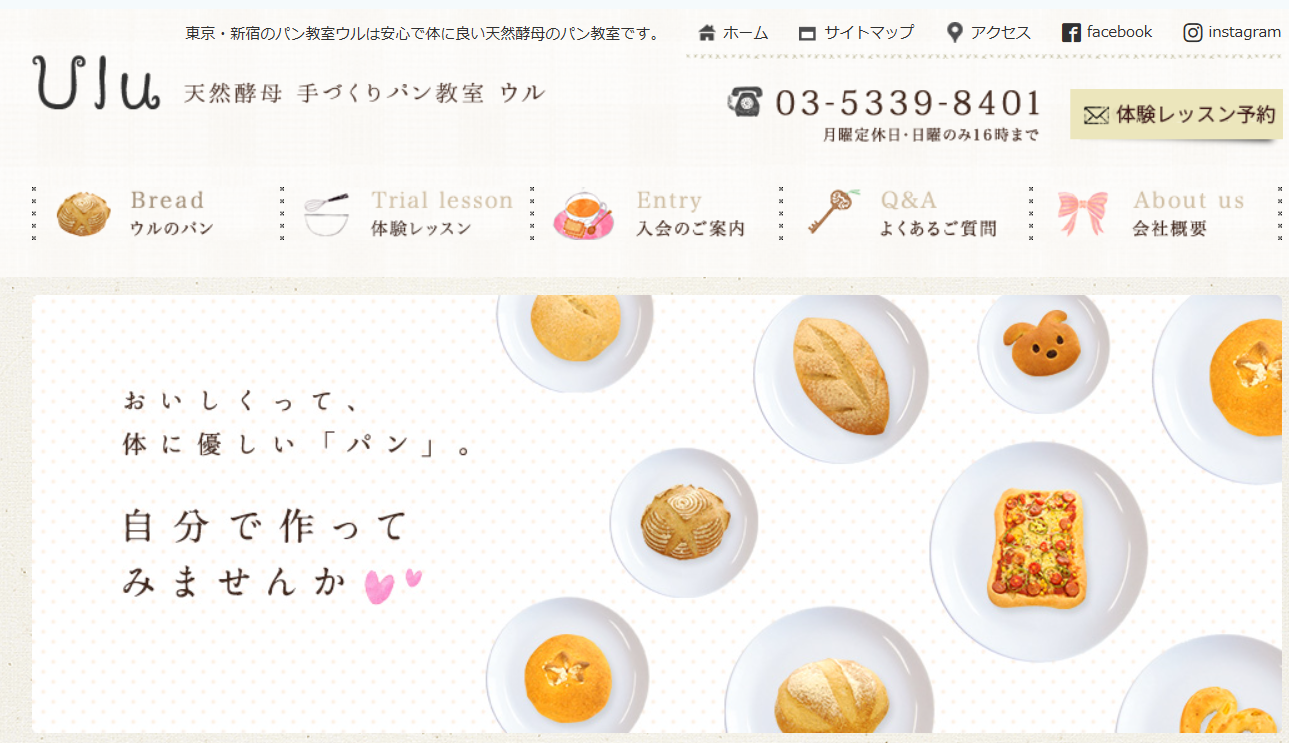Viewport: 1289px width, 743px height.
Task: Click the 体験レッスン予約 reservation button
Action: tap(1176, 115)
